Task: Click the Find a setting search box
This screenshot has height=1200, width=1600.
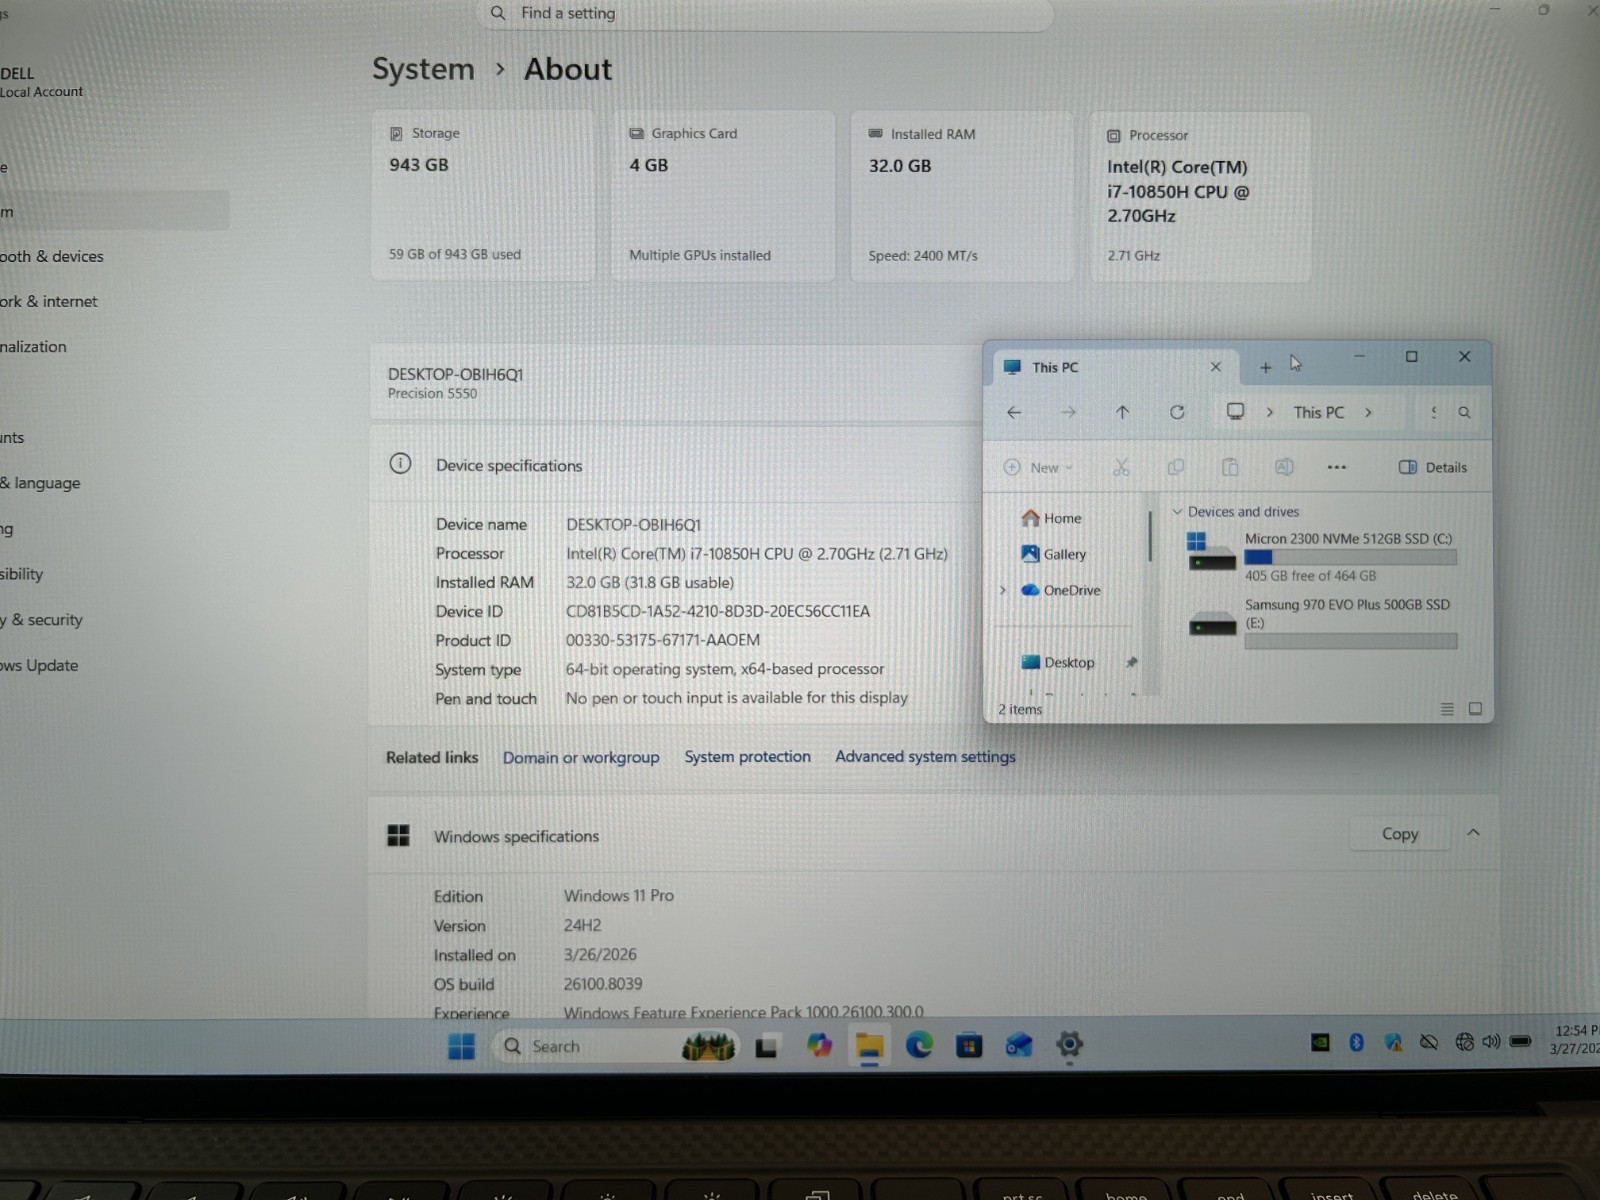Action: point(765,13)
